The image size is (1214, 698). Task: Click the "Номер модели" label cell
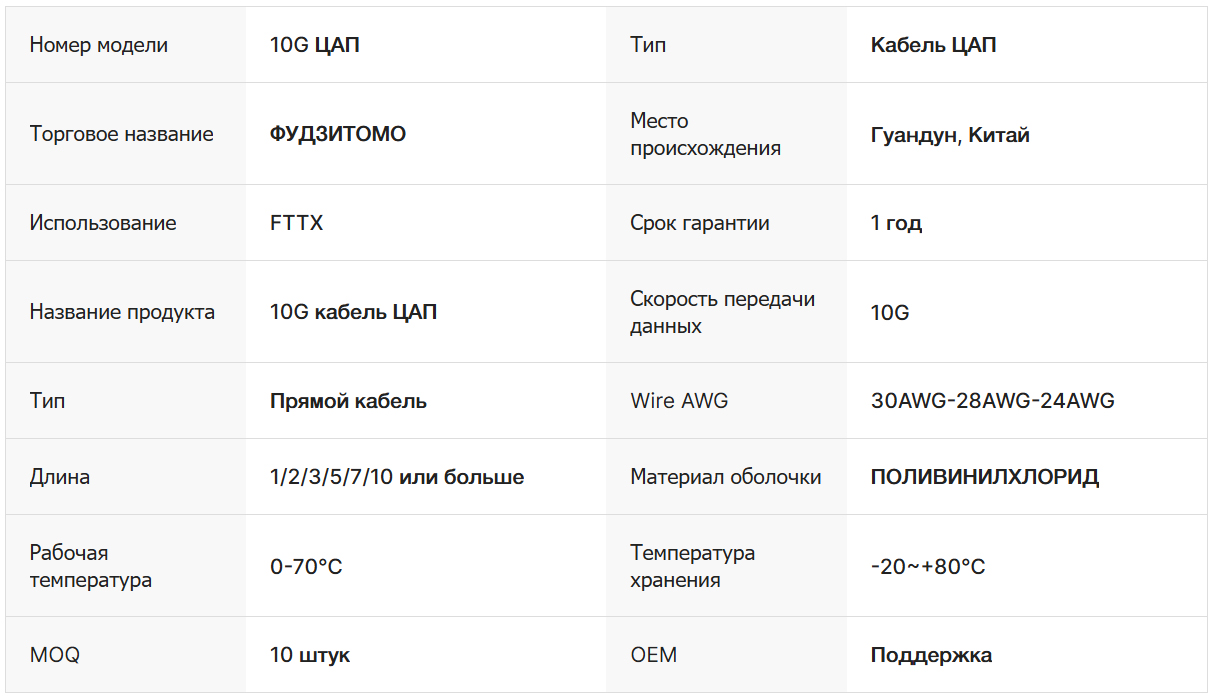(99, 45)
